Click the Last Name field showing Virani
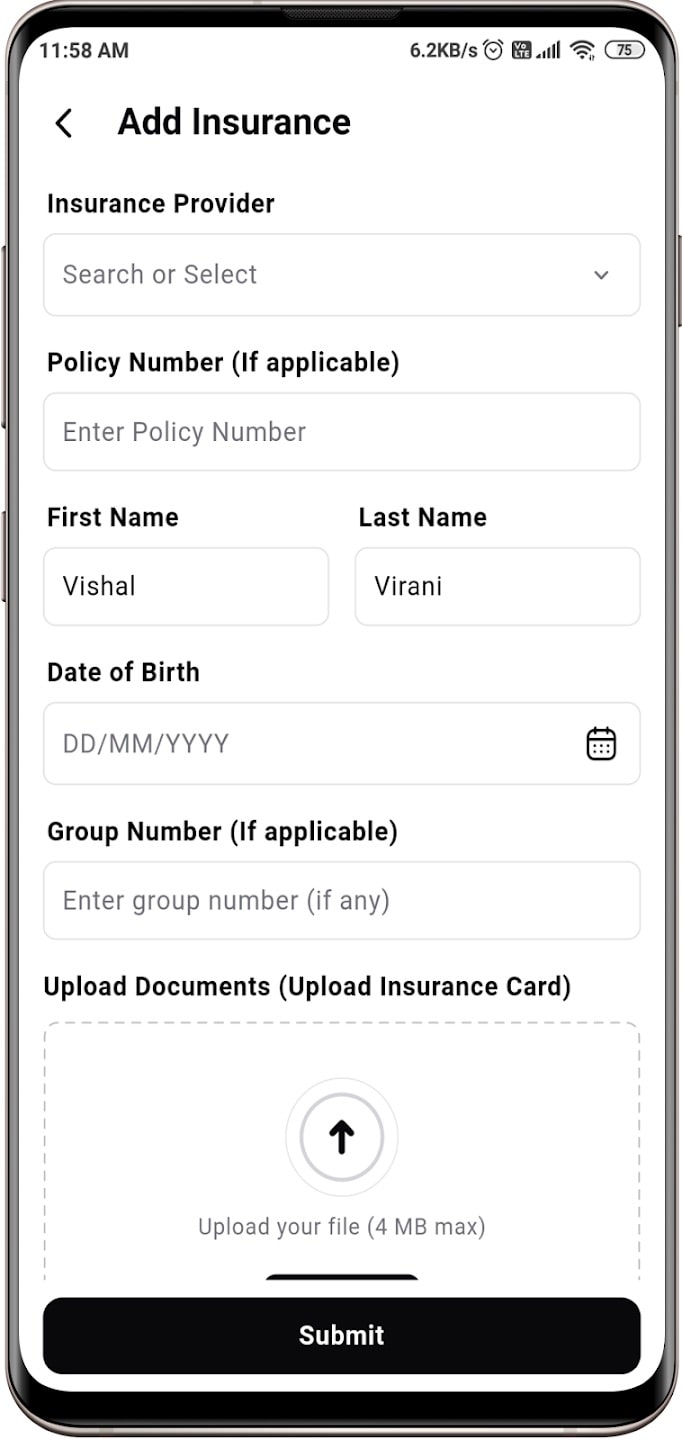682x1440 pixels. pyautogui.click(x=497, y=586)
